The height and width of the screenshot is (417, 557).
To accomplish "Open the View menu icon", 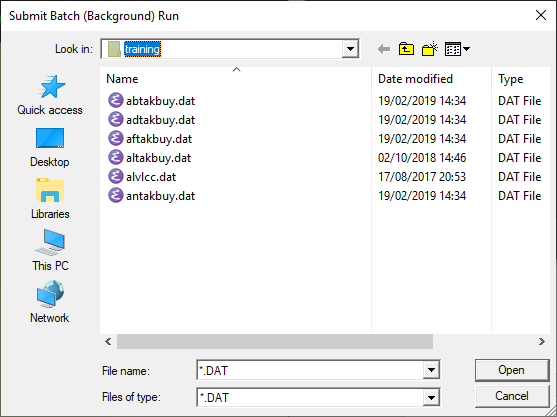I will tap(457, 49).
